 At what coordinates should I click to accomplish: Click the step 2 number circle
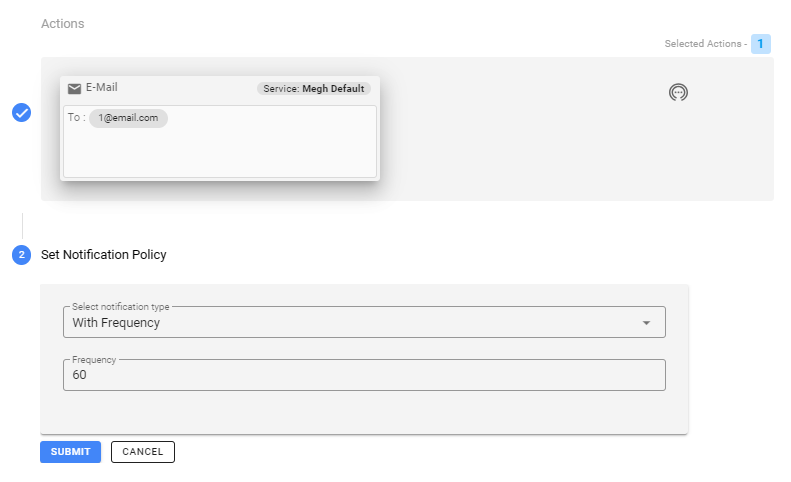click(21, 255)
